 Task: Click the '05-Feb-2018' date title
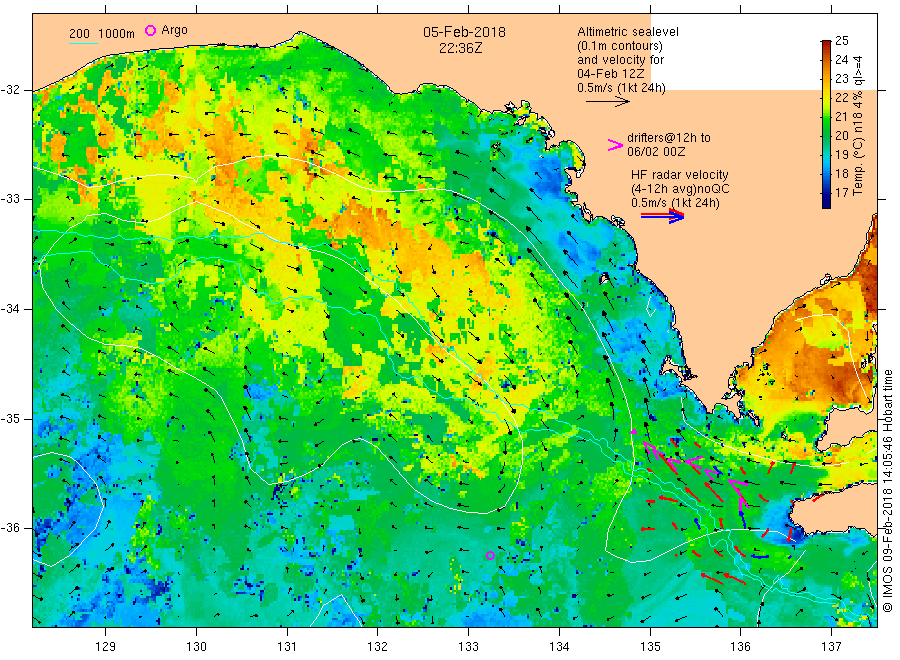point(464,32)
